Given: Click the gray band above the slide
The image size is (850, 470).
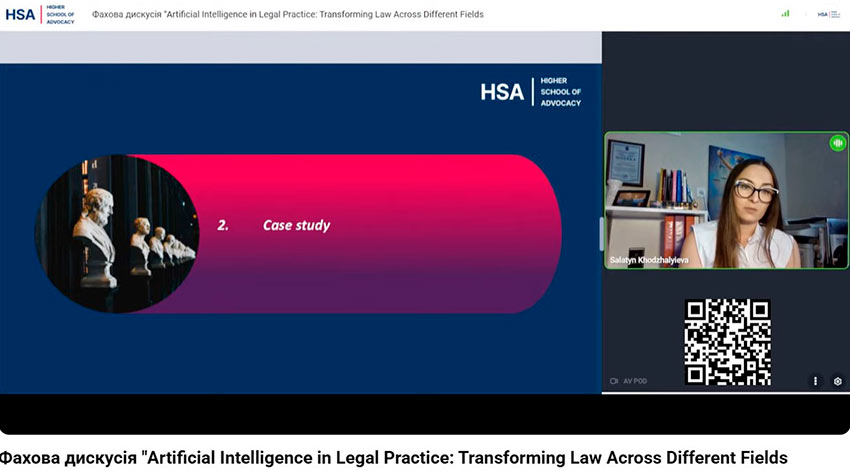Looking at the screenshot, I should 301,48.
